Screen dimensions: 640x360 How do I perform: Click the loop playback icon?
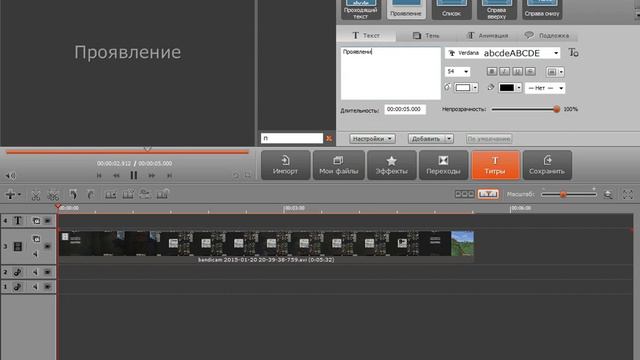(236, 176)
